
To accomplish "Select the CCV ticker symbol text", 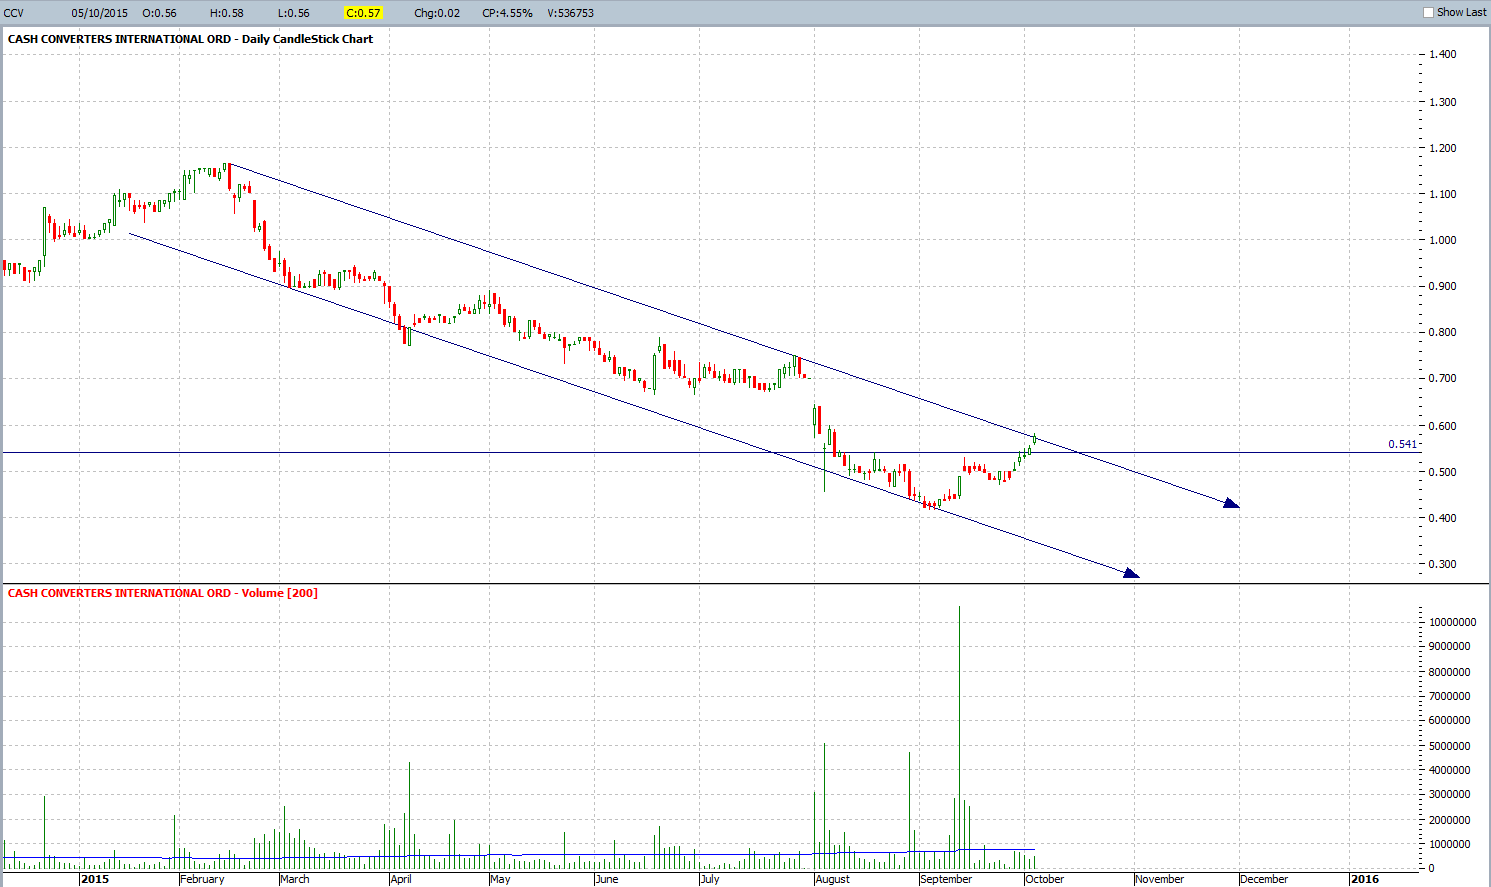I will pyautogui.click(x=14, y=13).
